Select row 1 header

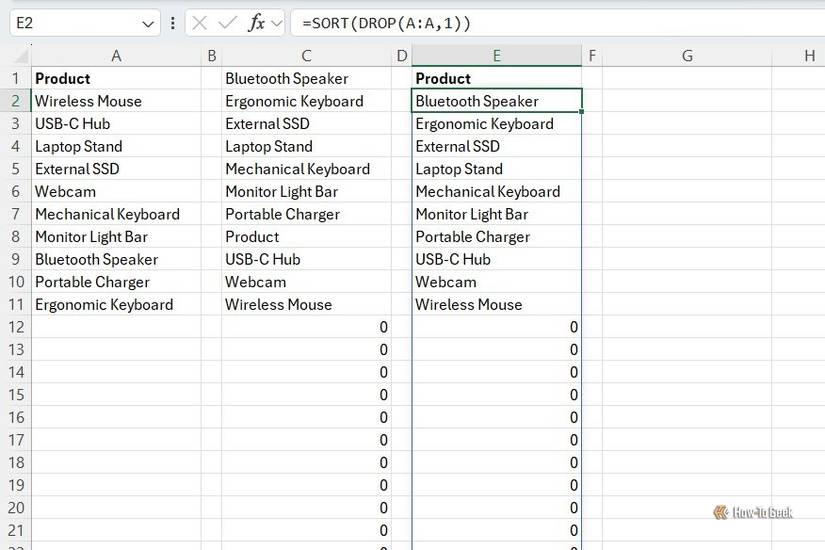click(x=16, y=78)
